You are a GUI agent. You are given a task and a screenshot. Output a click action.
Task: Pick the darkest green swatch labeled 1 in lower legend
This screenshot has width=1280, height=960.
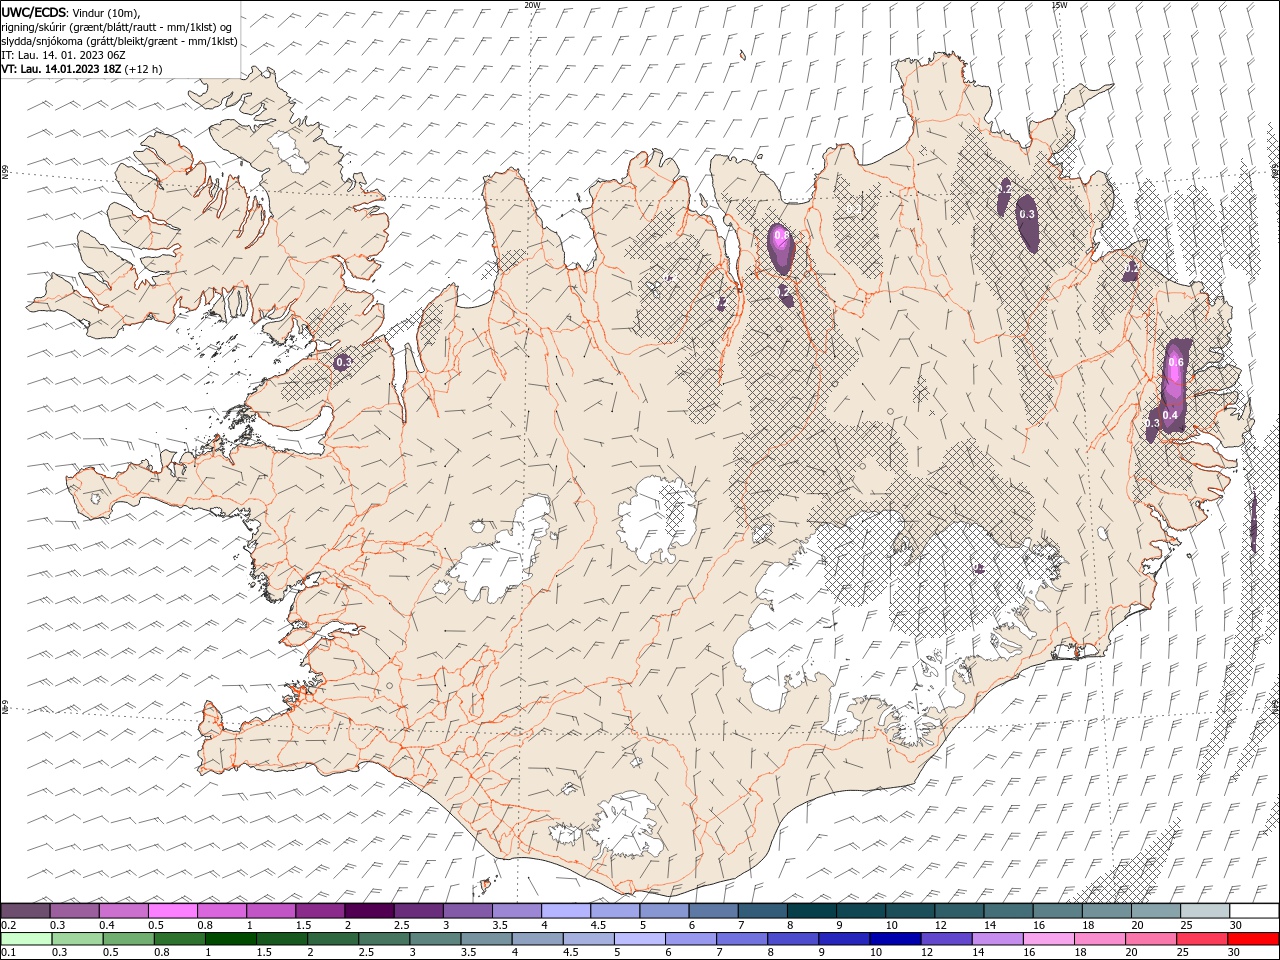230,939
